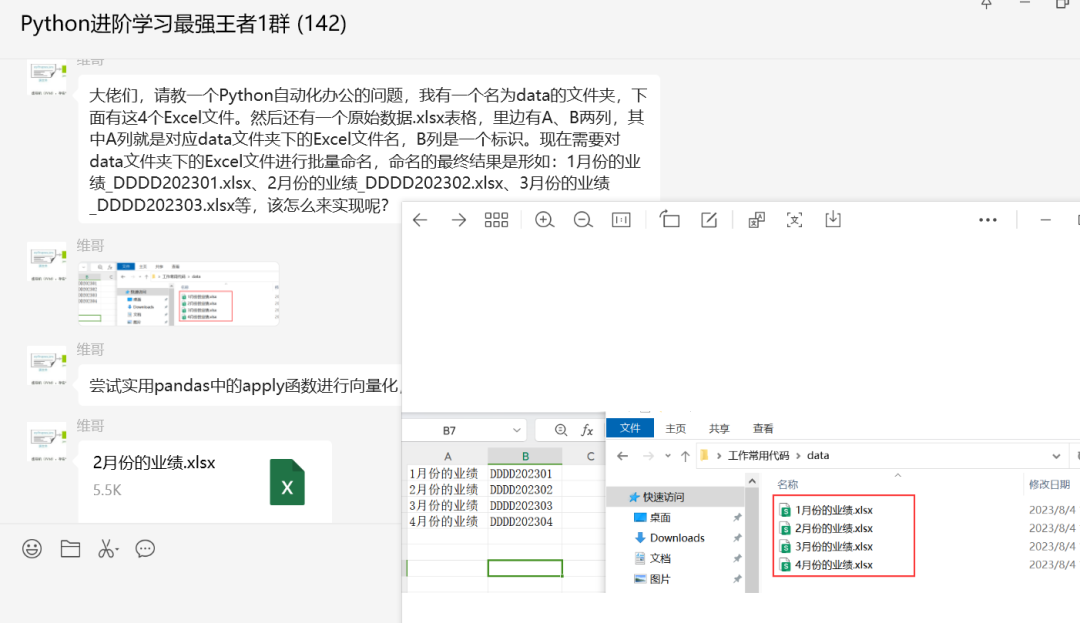The image size is (1080, 623).
Task: Select the screenshot scissors tool in the chat
Action: tap(109, 548)
